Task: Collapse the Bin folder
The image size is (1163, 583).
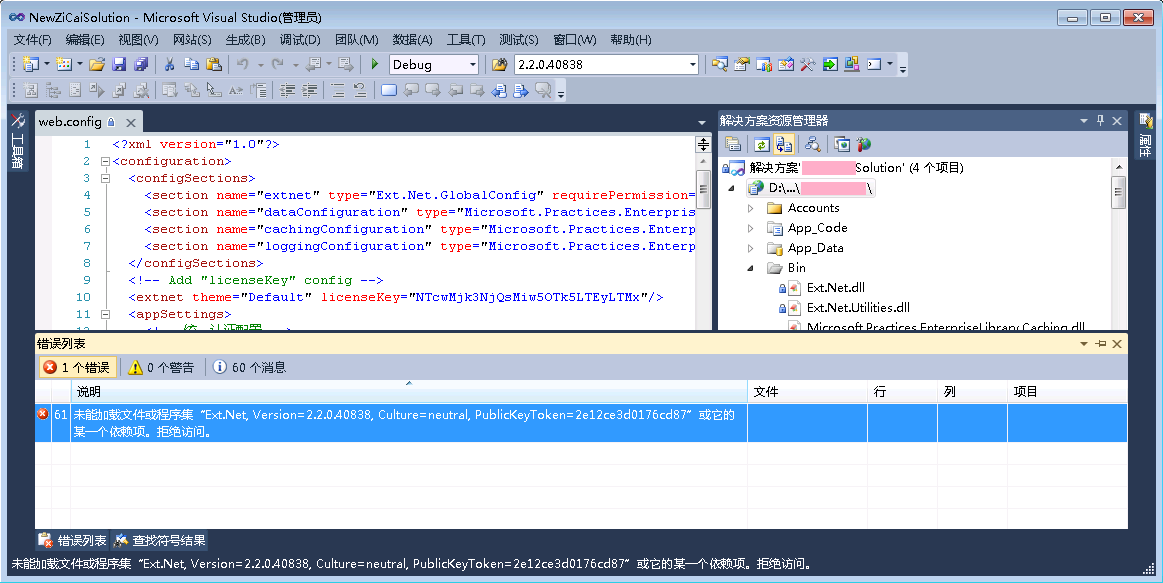Action: pos(751,269)
